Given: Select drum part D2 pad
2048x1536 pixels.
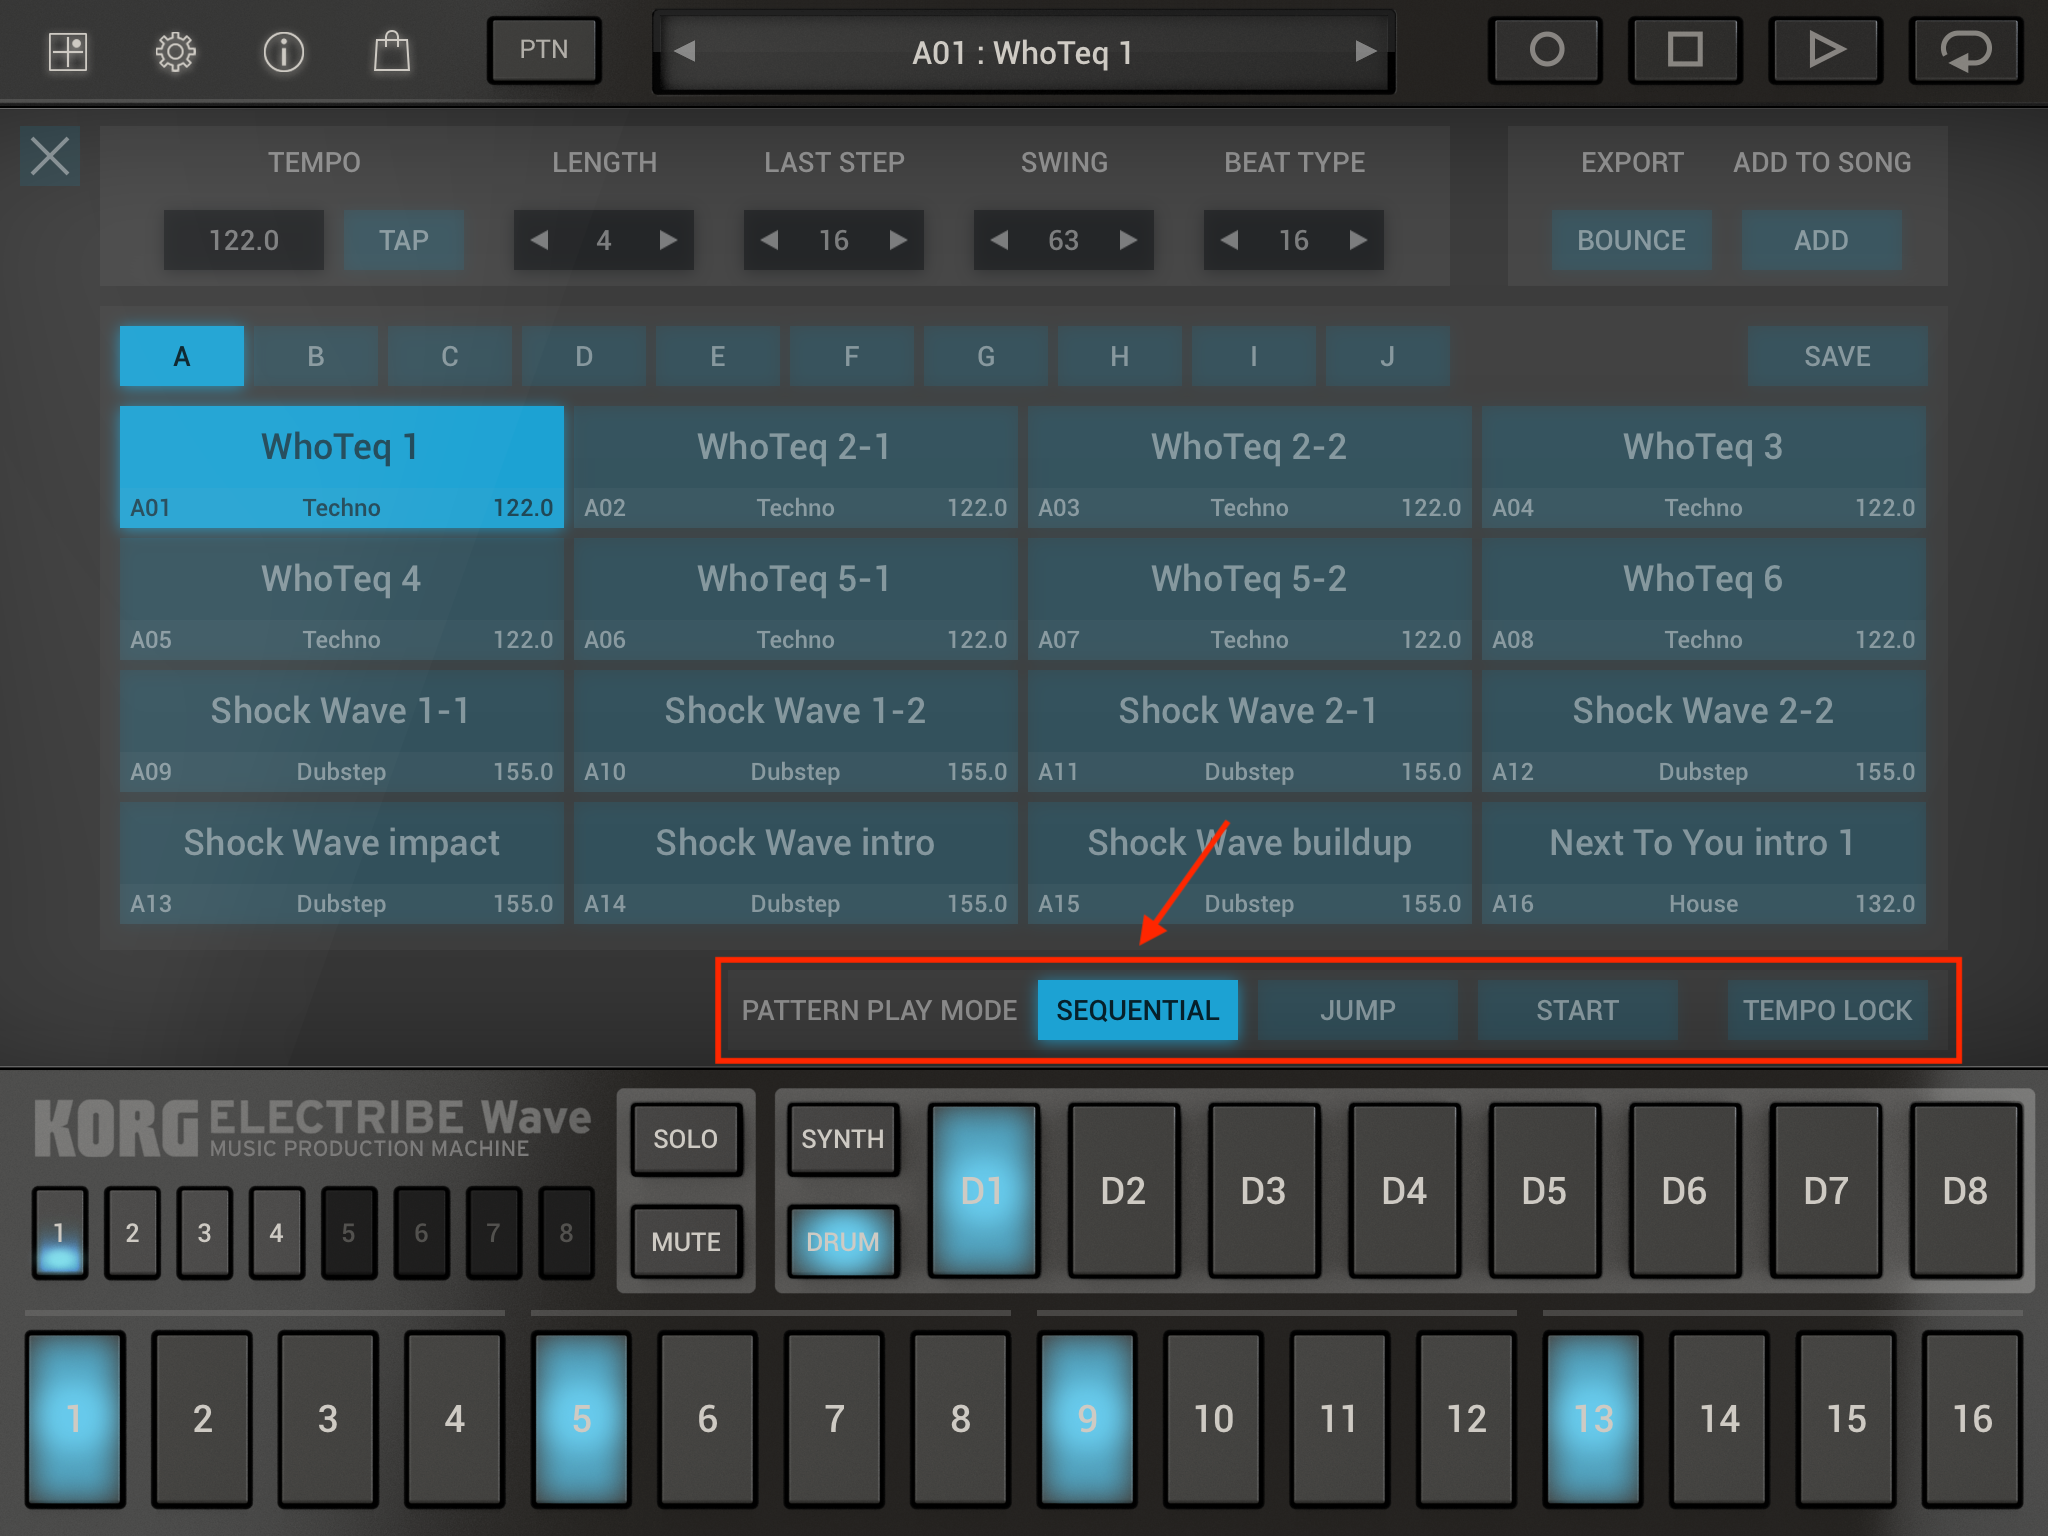Looking at the screenshot, I should 1123,1191.
